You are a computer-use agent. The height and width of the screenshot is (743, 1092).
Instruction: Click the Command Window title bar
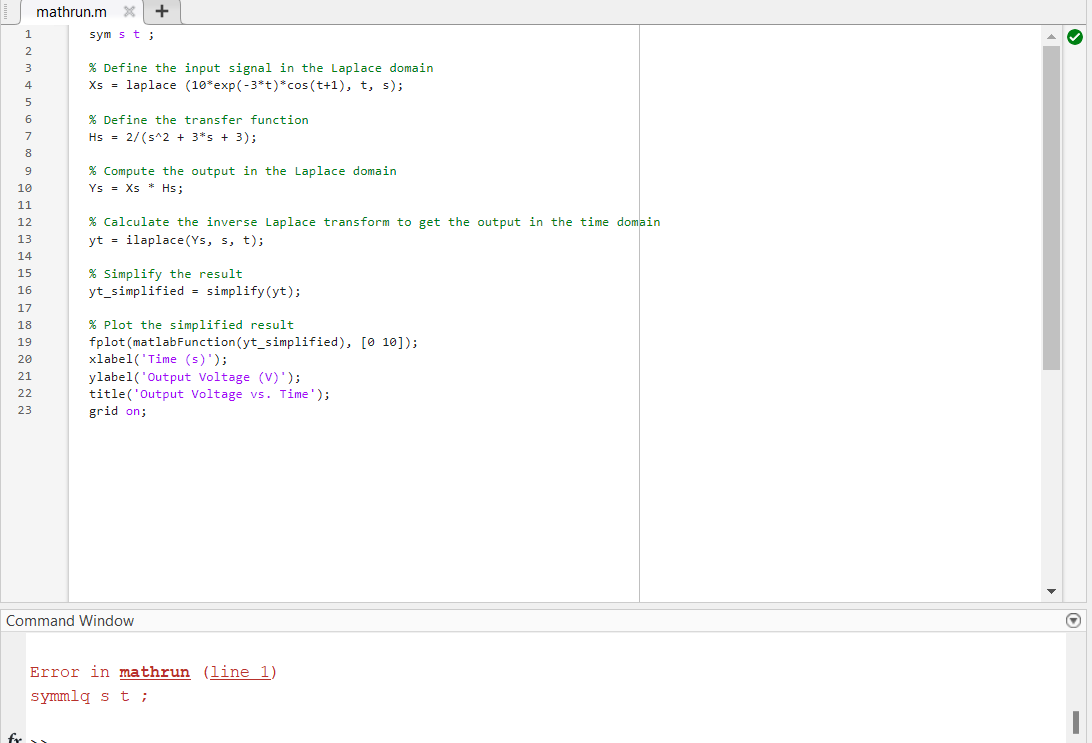click(70, 620)
